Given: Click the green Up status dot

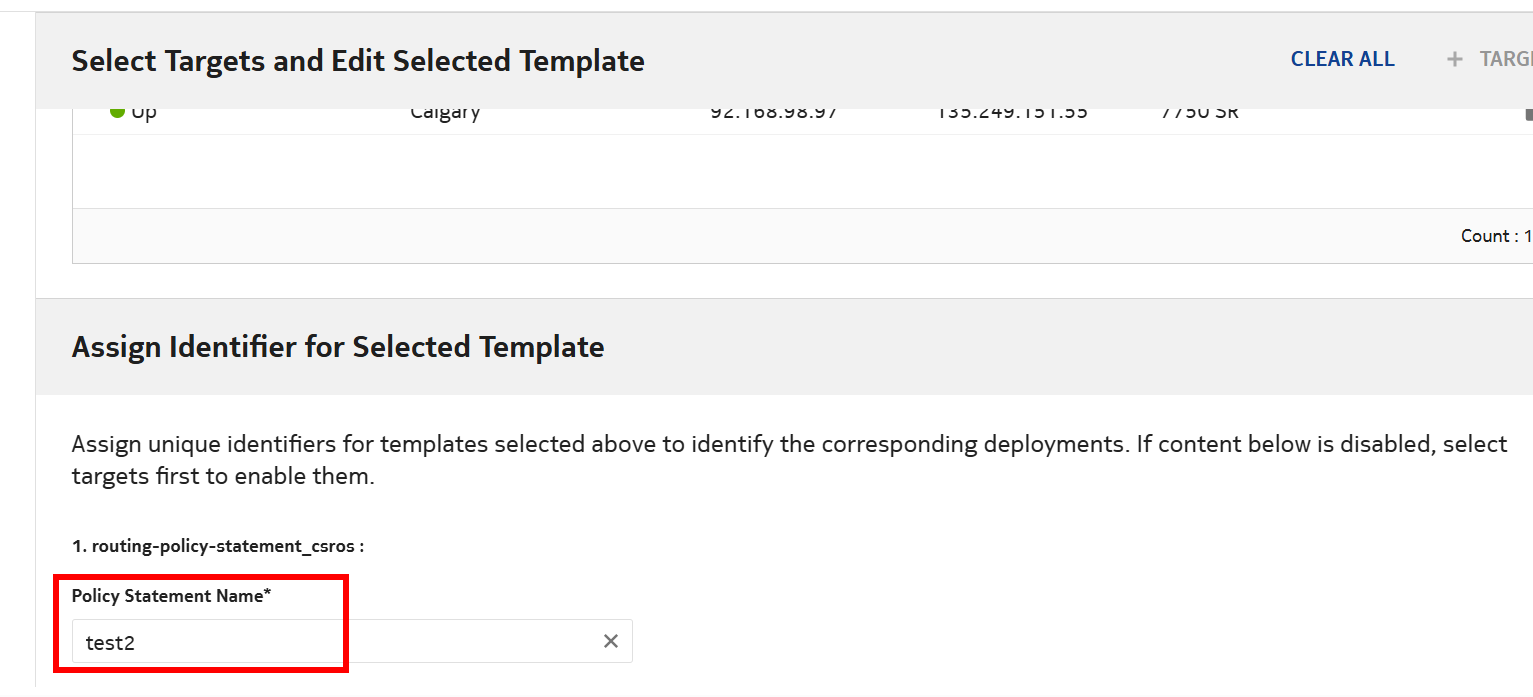Looking at the screenshot, I should [x=117, y=112].
